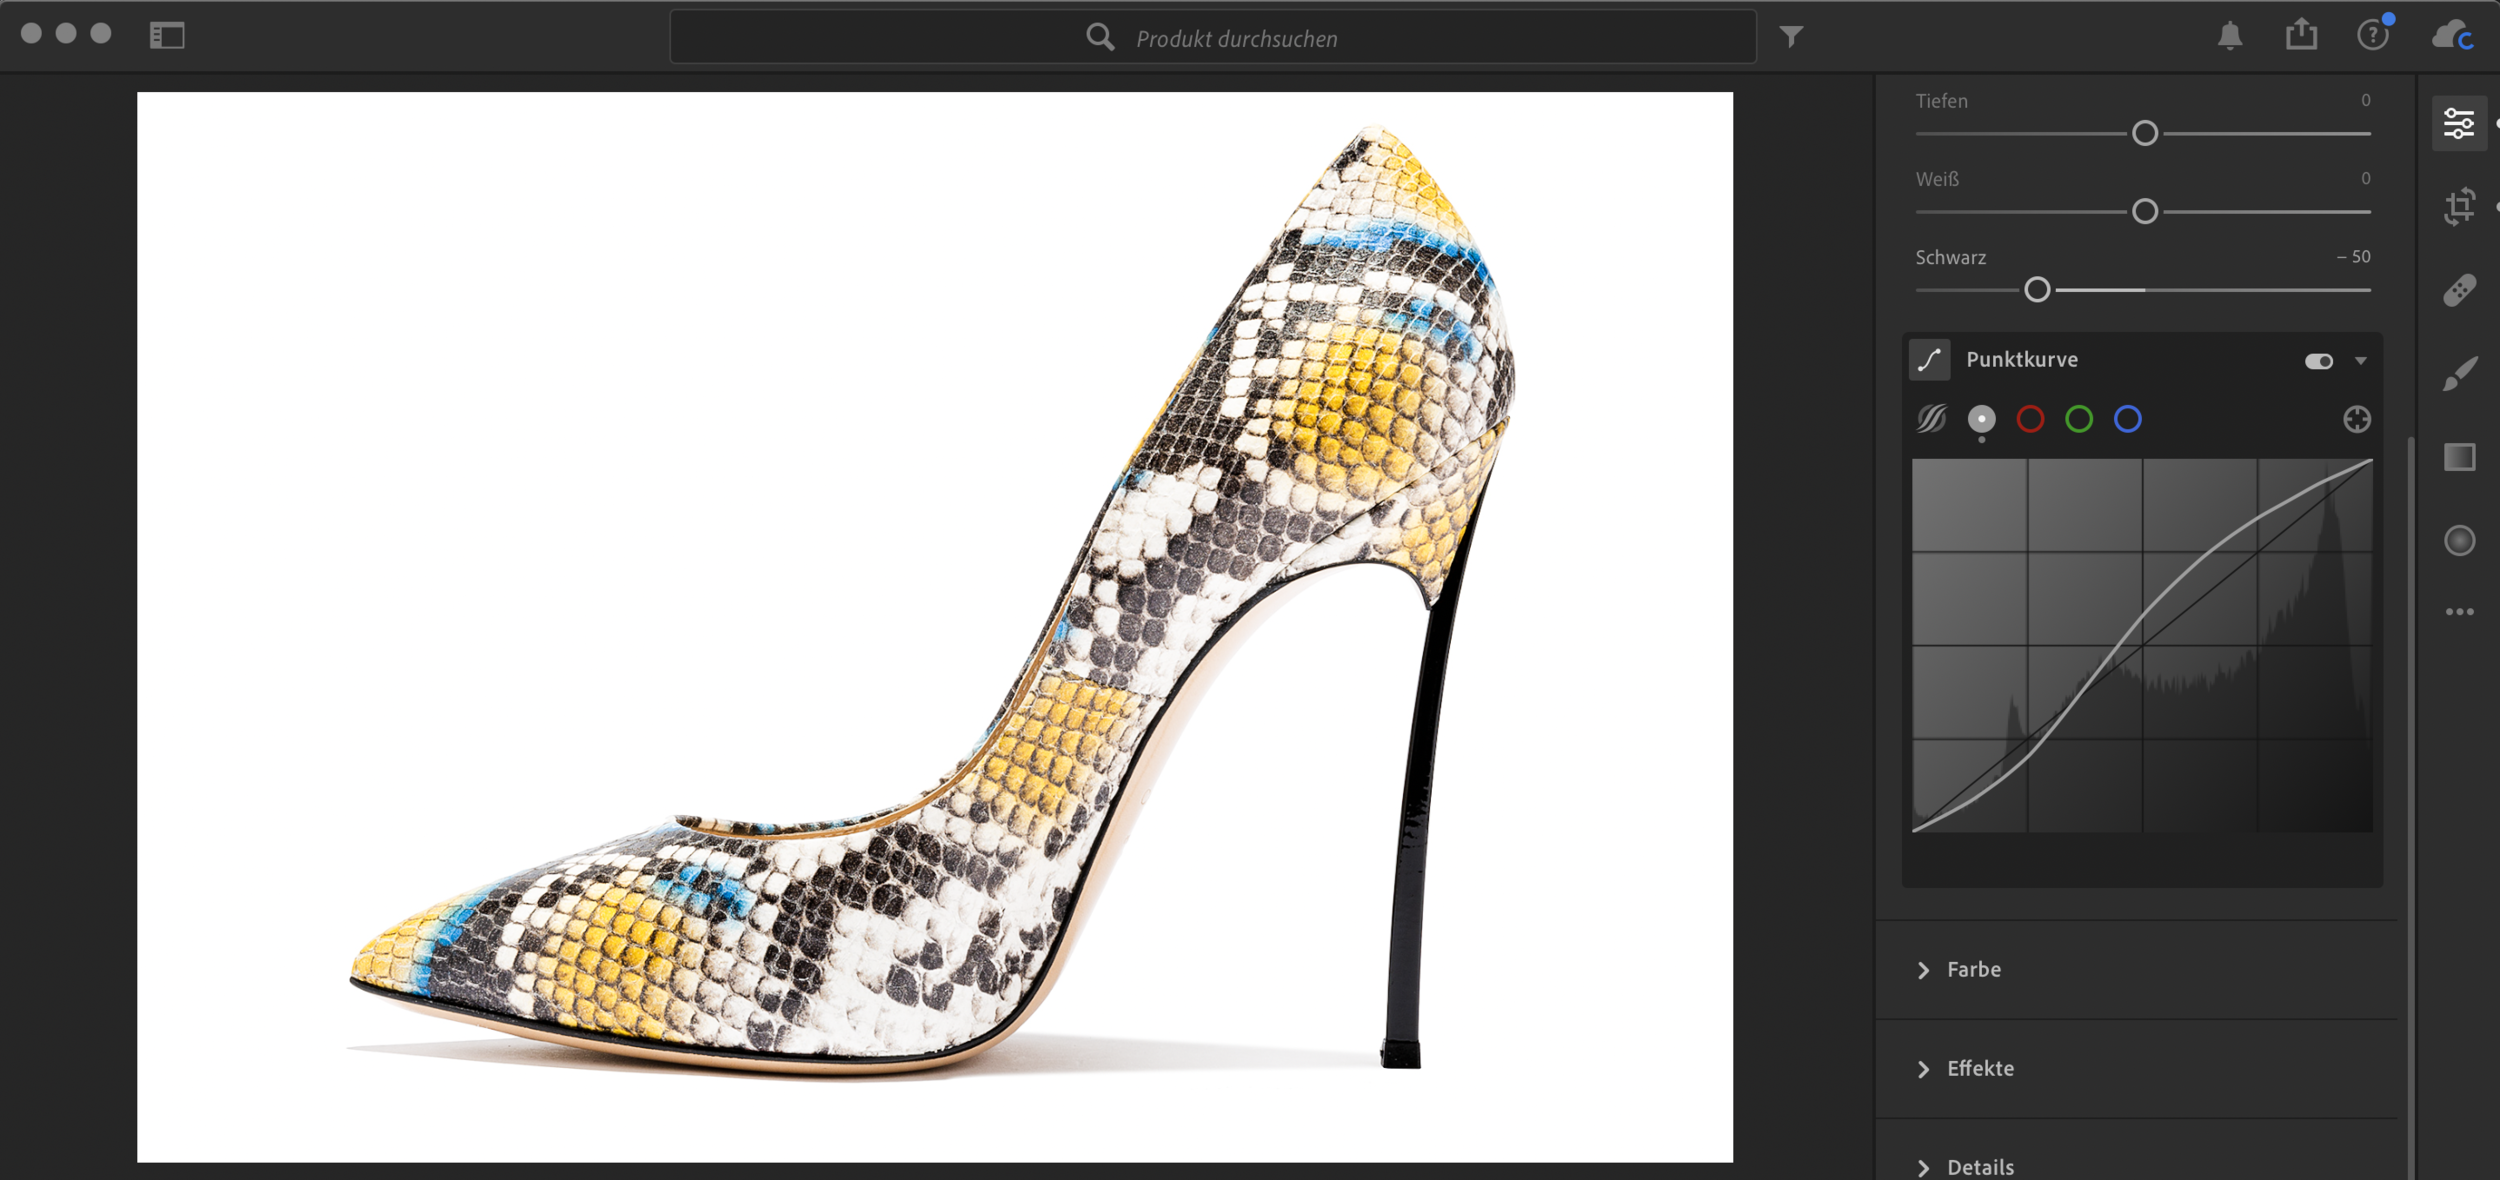Click the share export icon
Image resolution: width=2500 pixels, height=1180 pixels.
pyautogui.click(x=2300, y=35)
